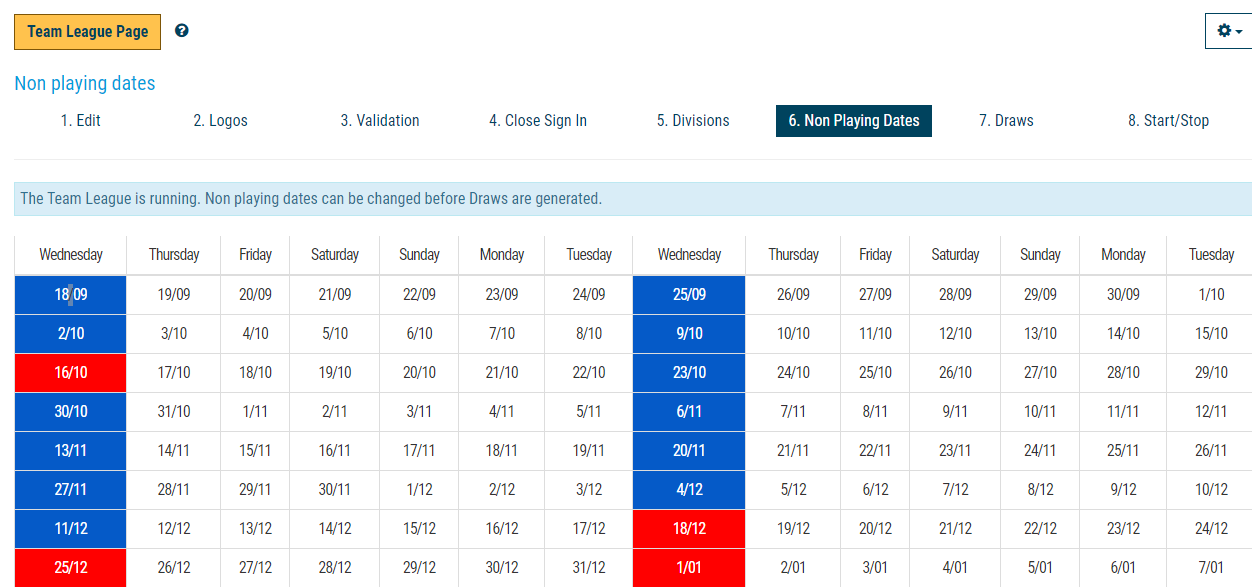Open the 8. Start/Stop tab
The width and height of the screenshot is (1252, 587).
(x=1169, y=121)
